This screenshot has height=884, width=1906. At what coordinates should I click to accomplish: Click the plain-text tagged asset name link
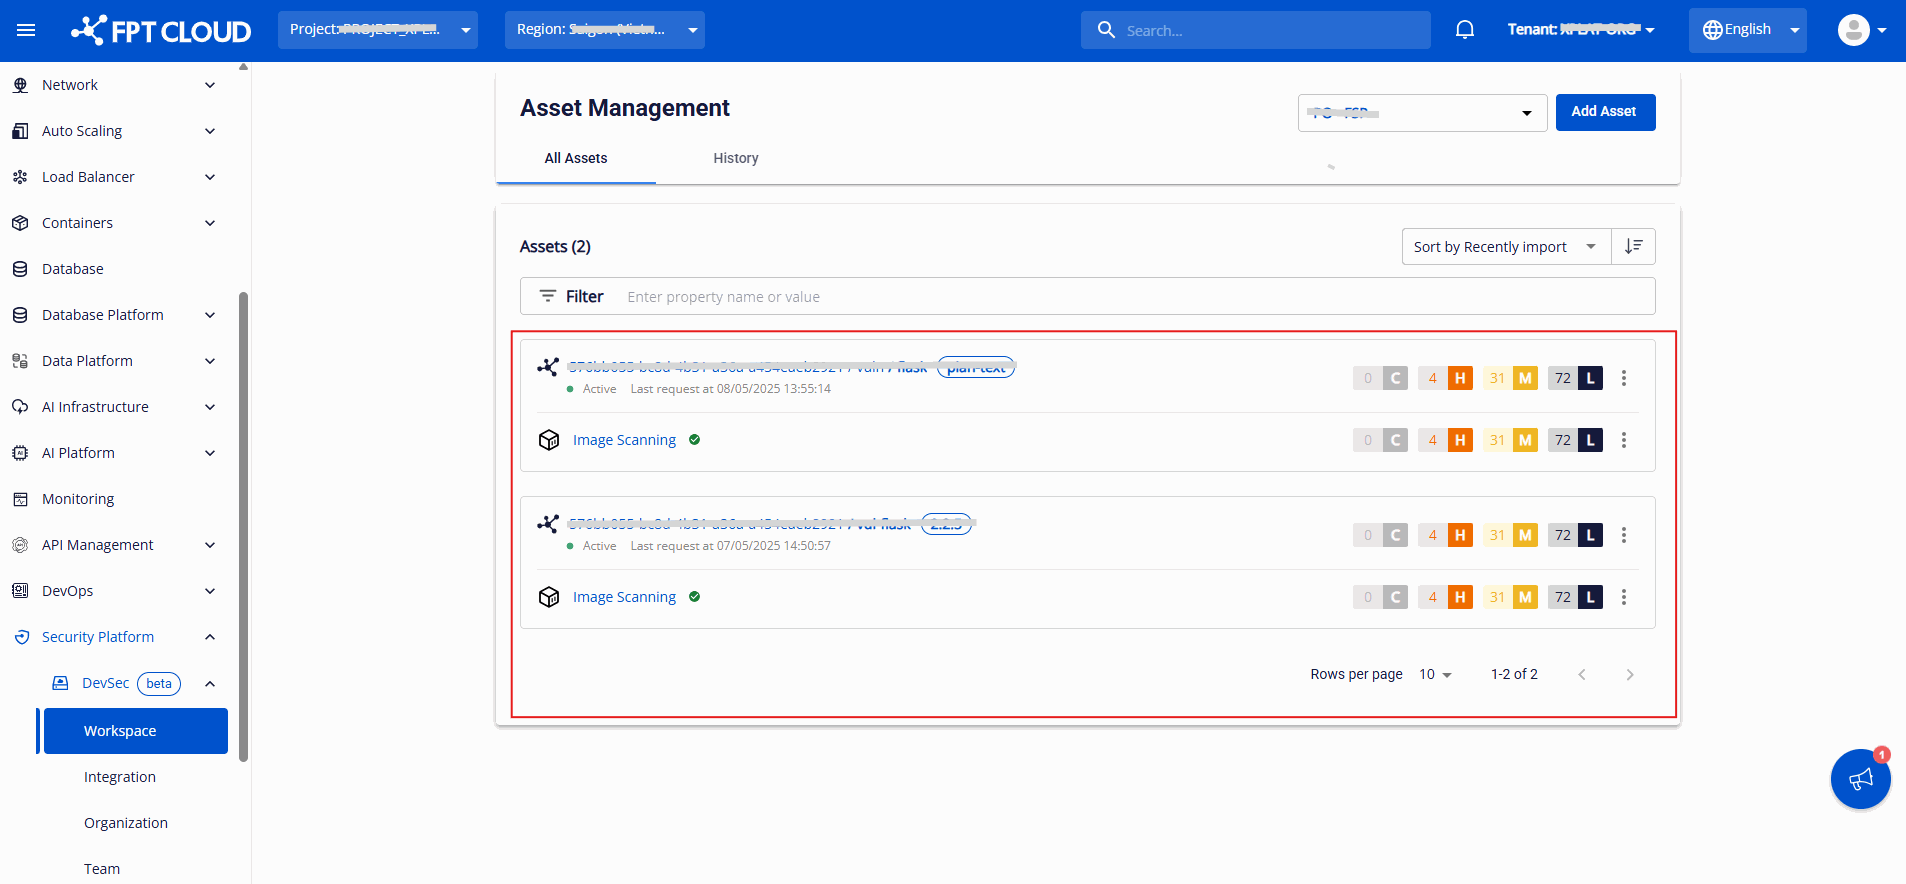pos(748,367)
